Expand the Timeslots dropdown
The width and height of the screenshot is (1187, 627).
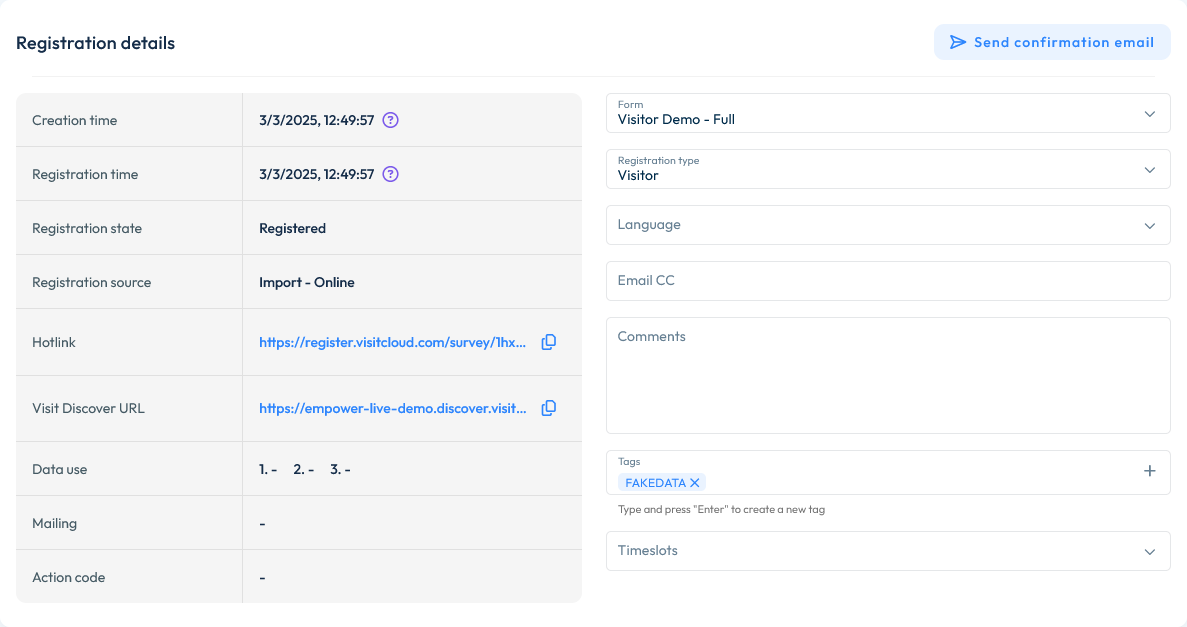pos(888,550)
